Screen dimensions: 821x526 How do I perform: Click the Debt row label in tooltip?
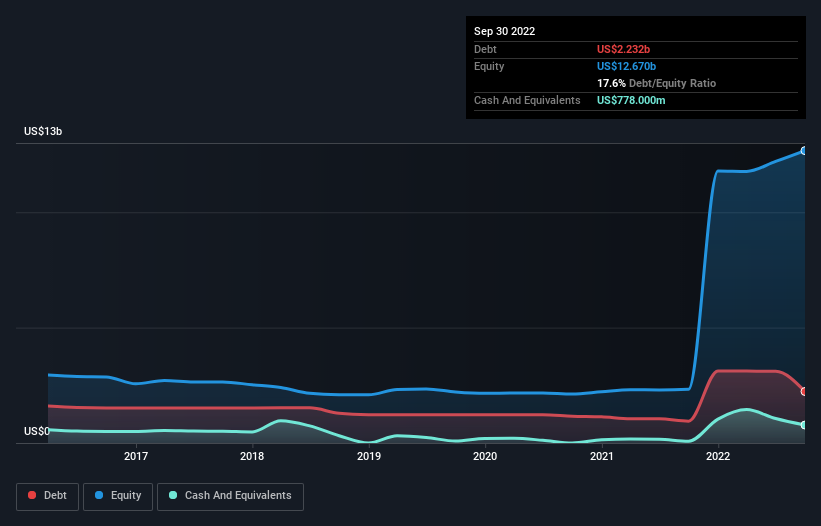[485, 49]
